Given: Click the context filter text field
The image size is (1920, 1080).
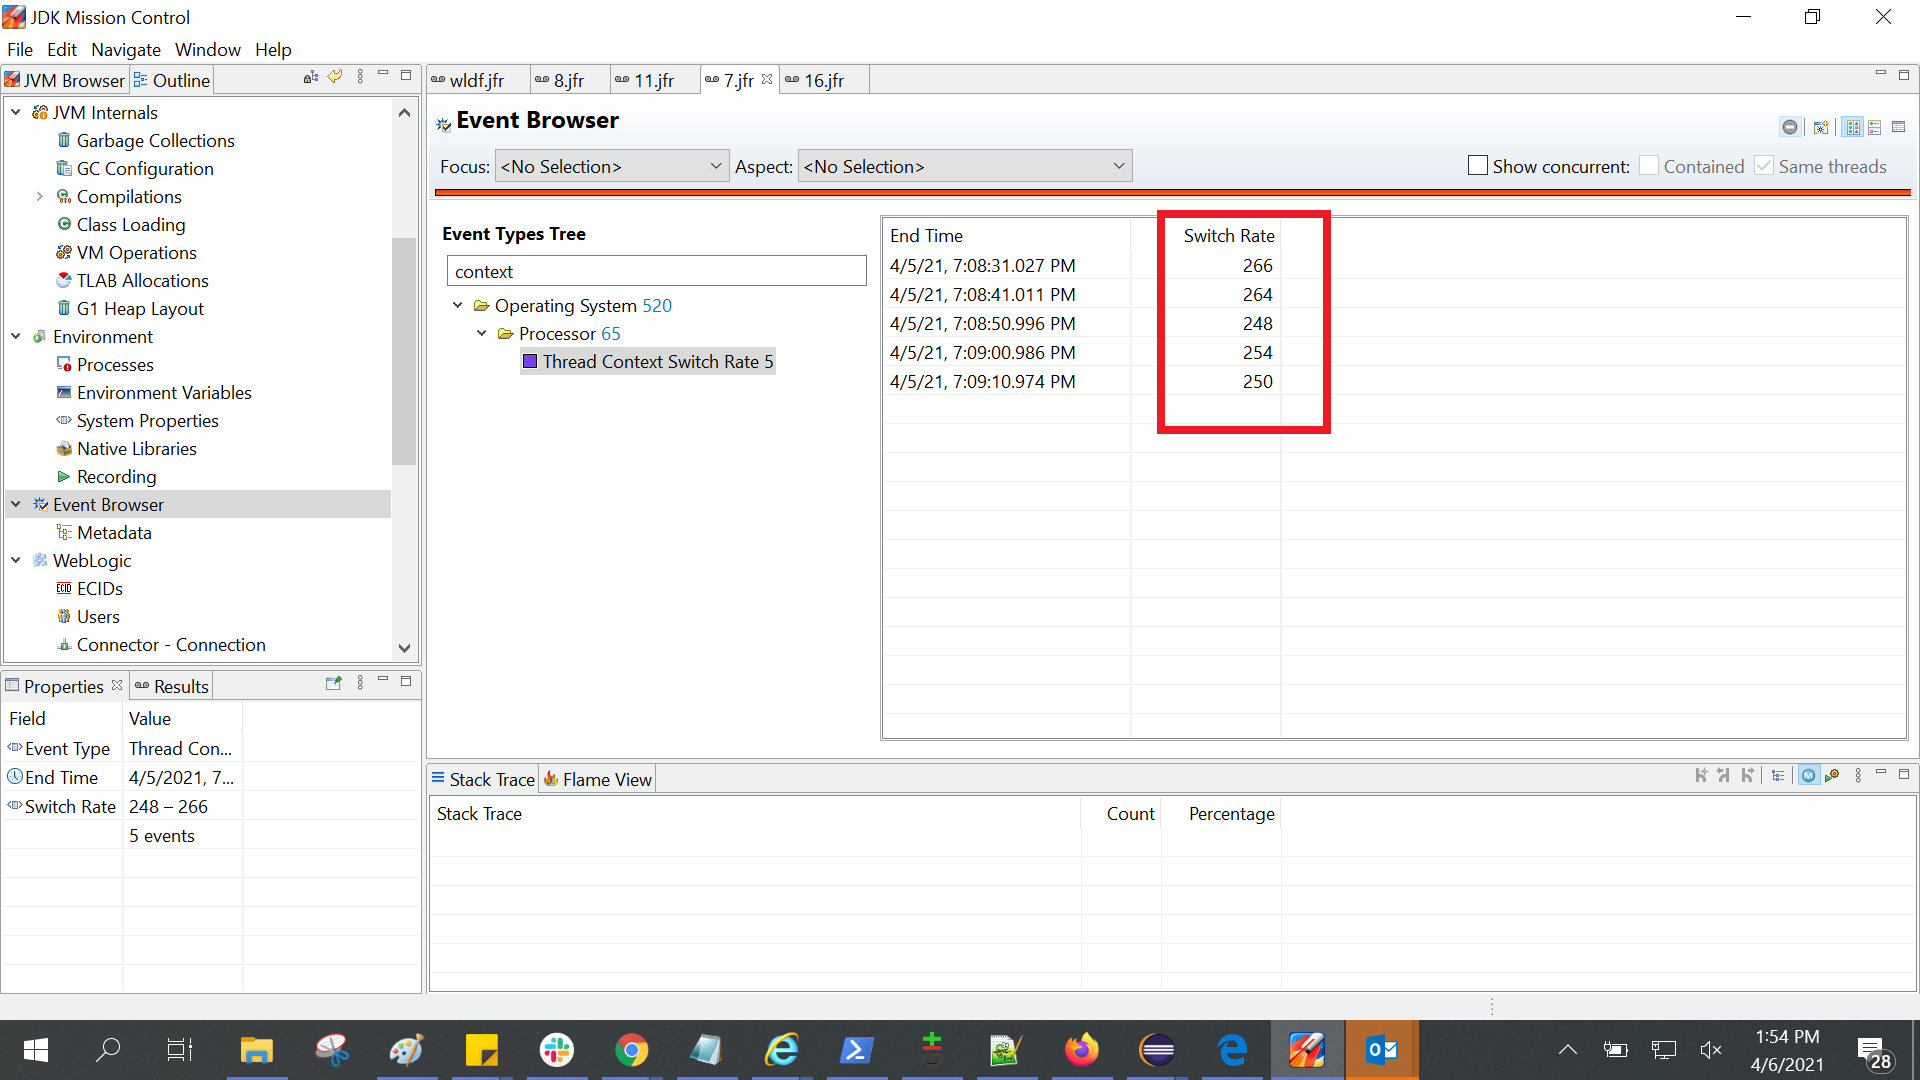Looking at the screenshot, I should (656, 271).
